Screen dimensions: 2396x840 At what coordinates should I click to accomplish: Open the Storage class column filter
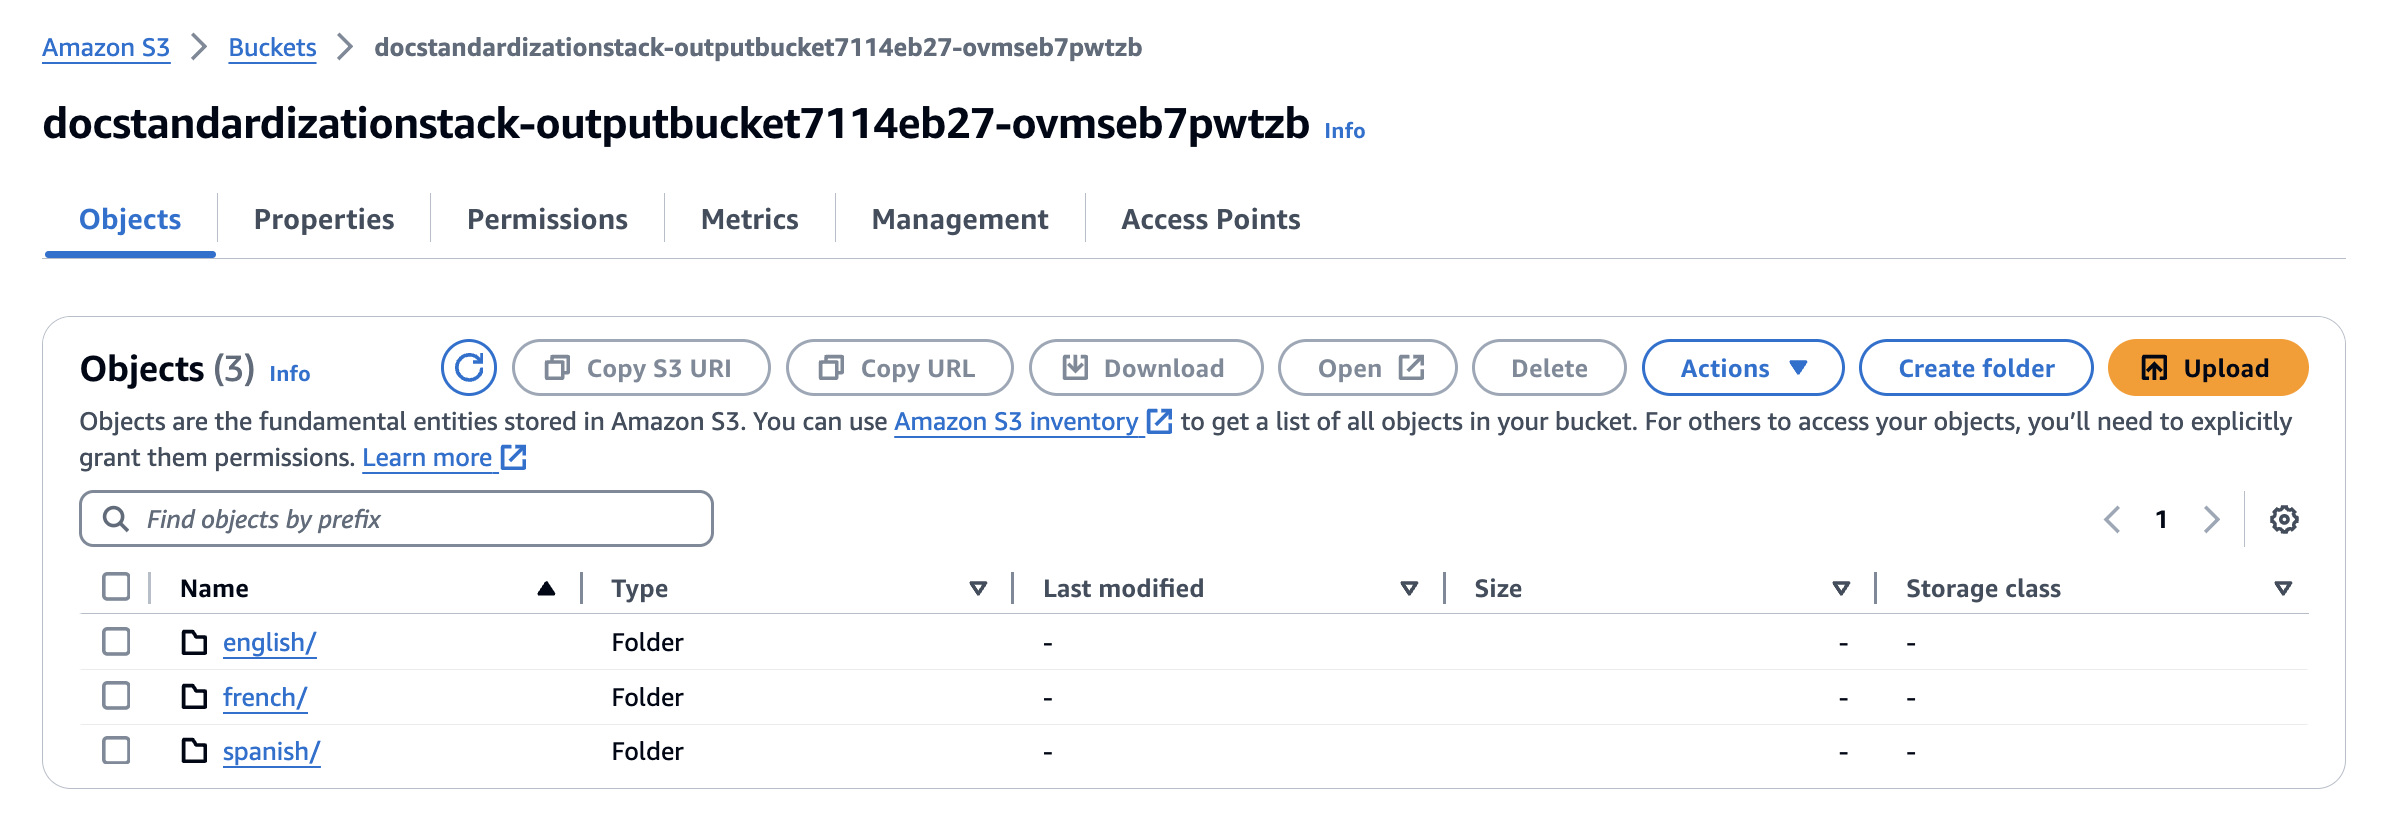pyautogui.click(x=2282, y=588)
